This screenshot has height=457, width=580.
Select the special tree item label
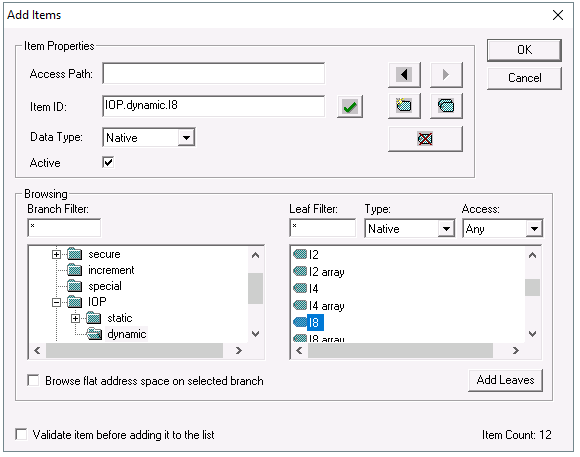point(105,286)
